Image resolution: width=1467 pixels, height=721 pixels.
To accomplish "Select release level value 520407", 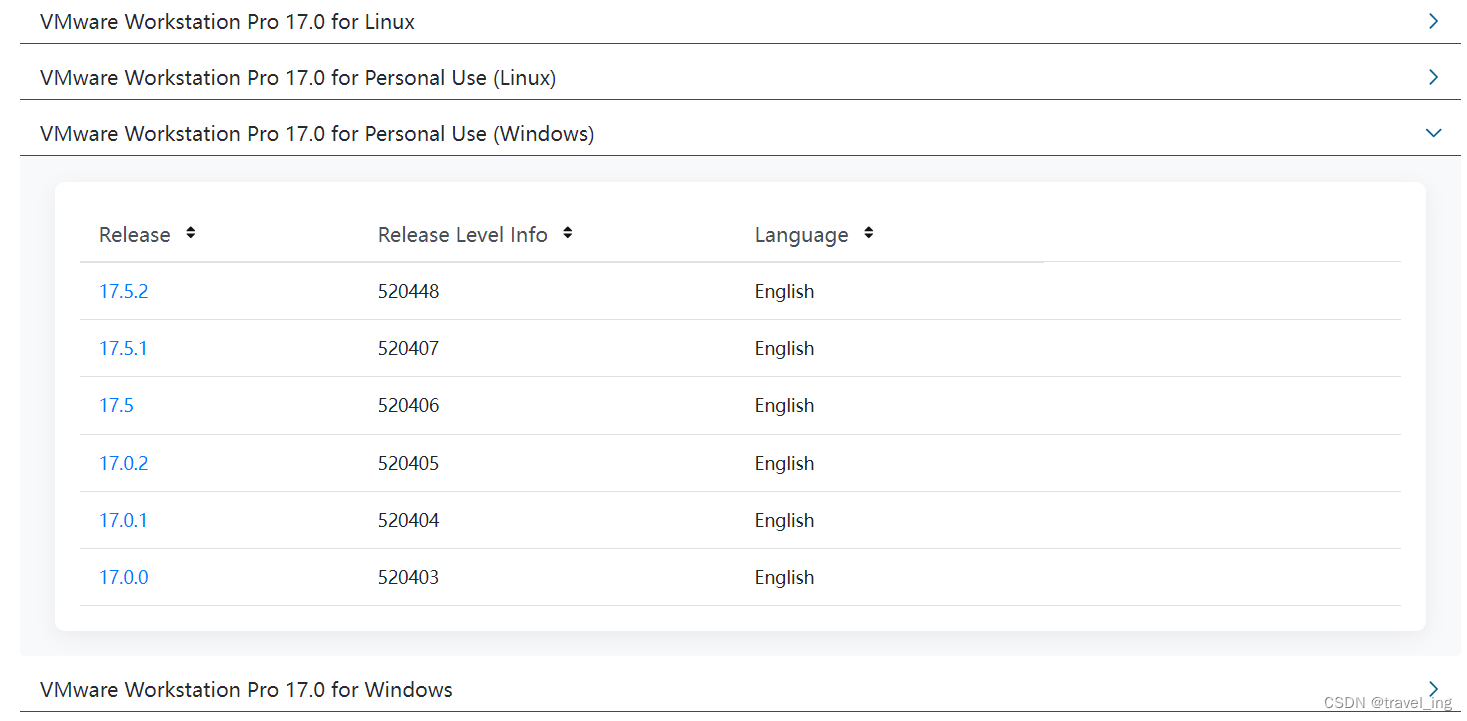I will (408, 348).
